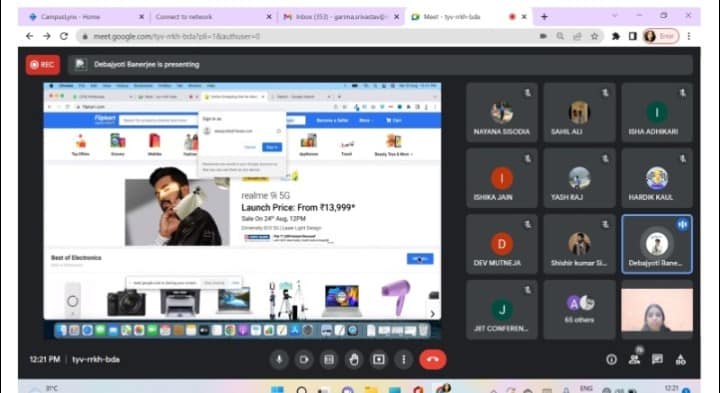Viewport: 720px width, 393px height.
Task: Show the participants people panel
Action: click(x=635, y=359)
